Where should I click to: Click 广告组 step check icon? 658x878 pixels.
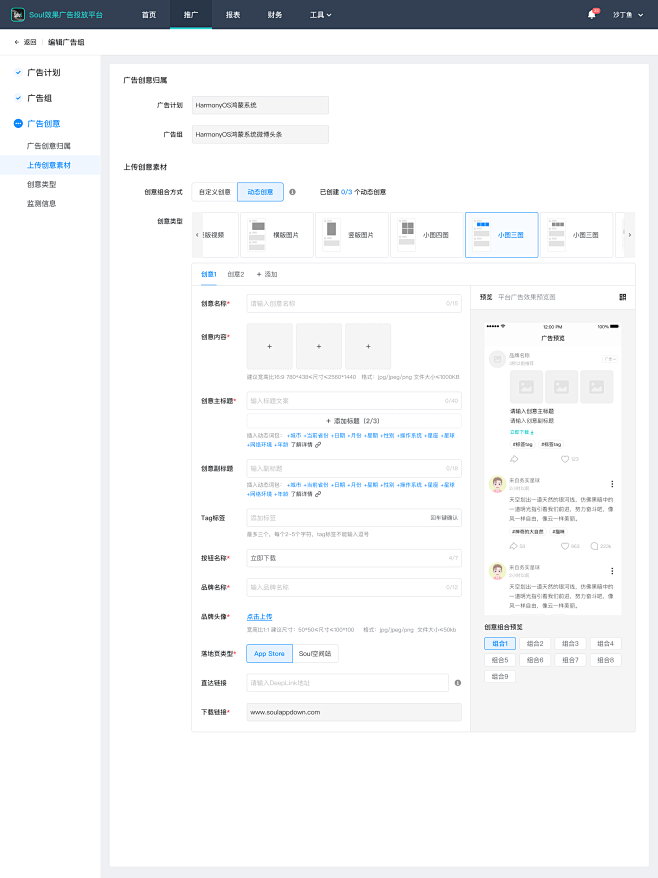tap(18, 98)
